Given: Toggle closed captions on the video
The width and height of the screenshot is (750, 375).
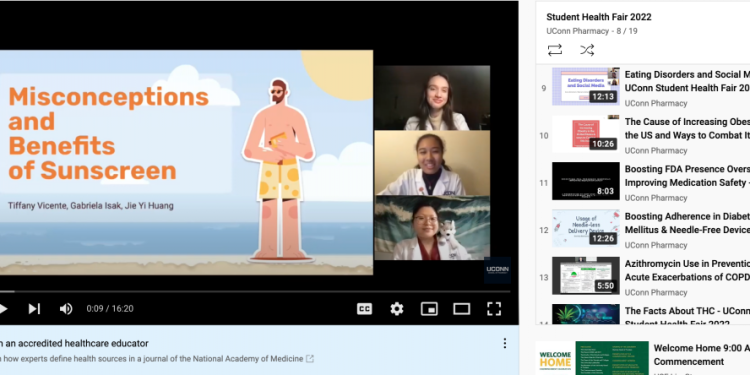Looking at the screenshot, I should coord(364,309).
